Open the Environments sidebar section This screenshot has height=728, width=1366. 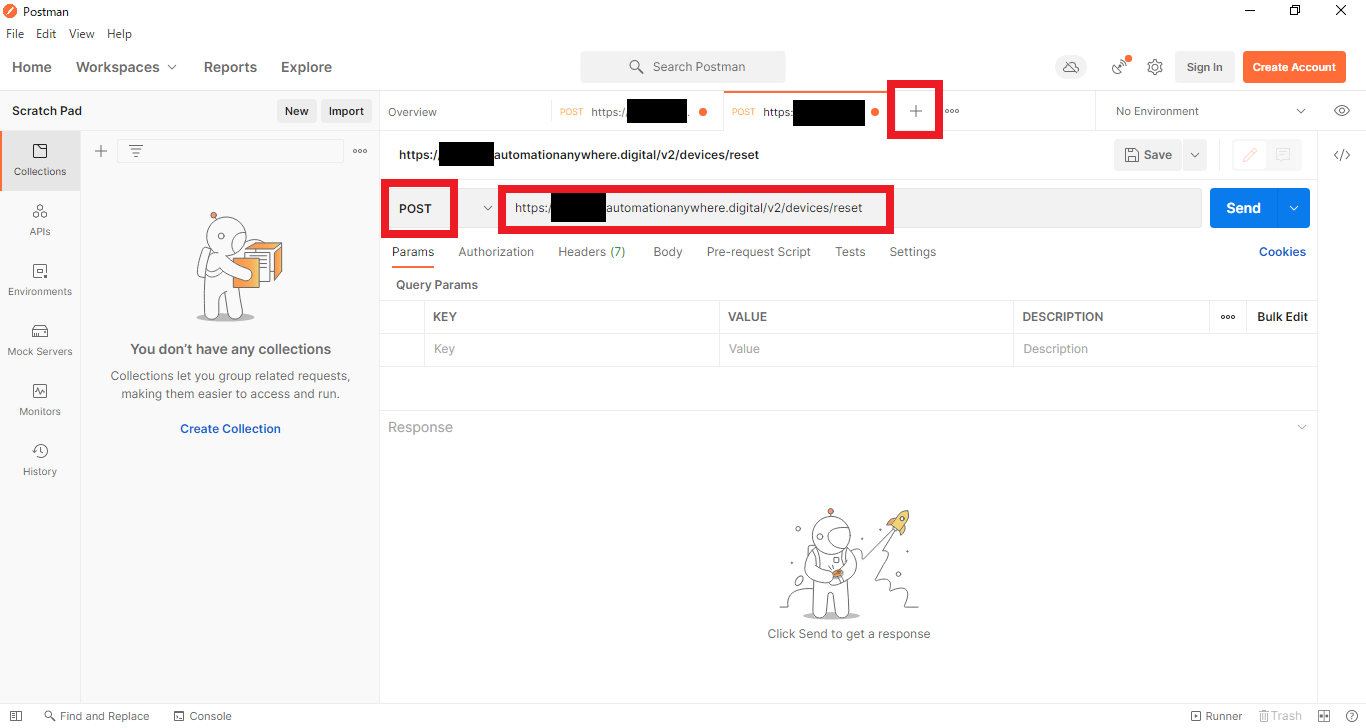click(40, 280)
